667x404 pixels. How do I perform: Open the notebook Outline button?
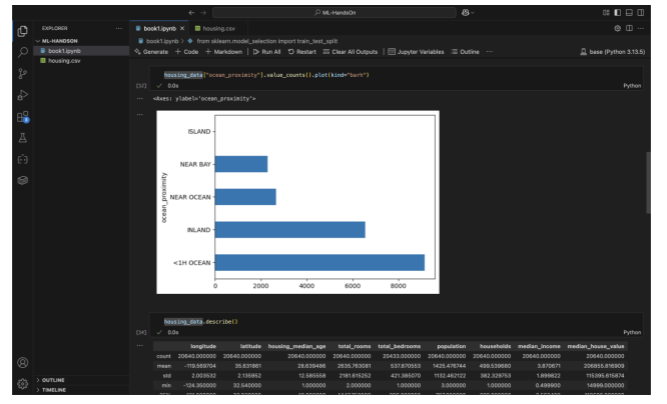click(465, 52)
